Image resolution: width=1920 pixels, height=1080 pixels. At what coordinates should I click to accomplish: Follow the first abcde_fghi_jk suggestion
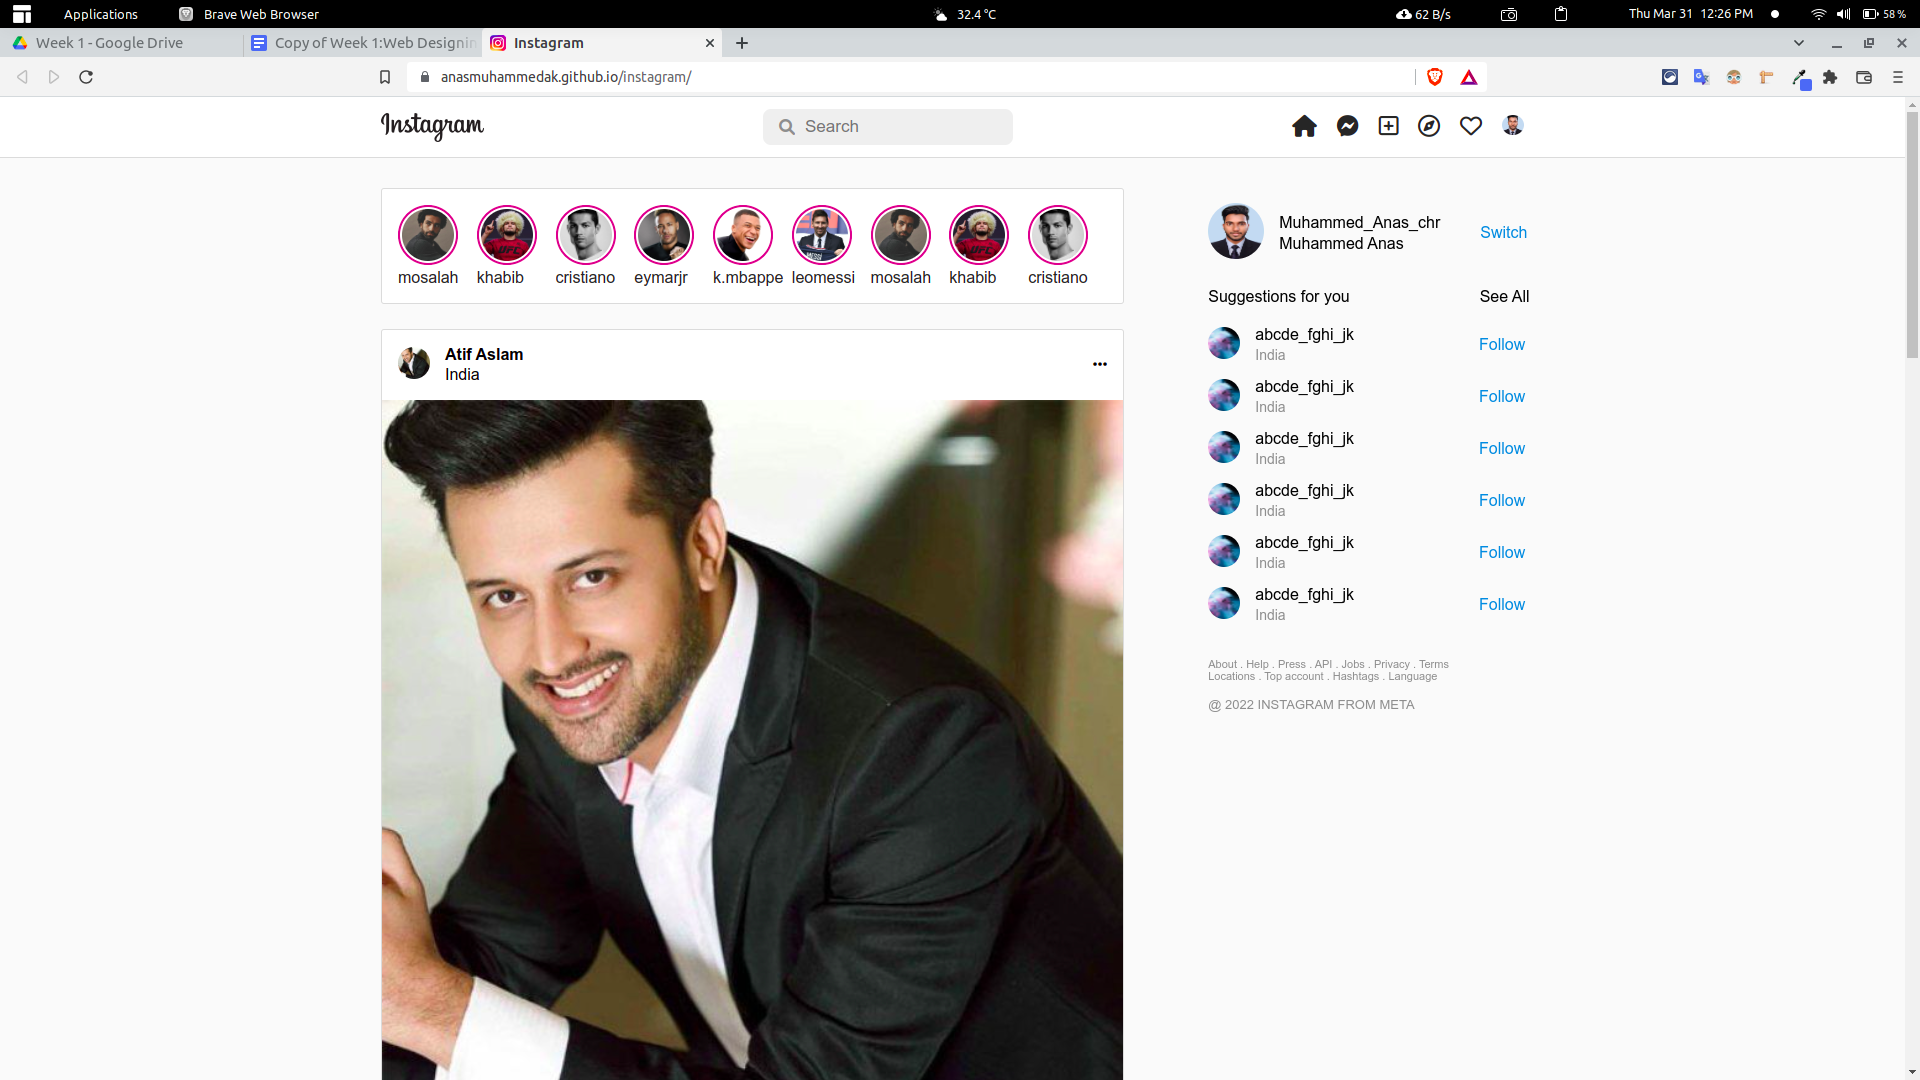1501,344
